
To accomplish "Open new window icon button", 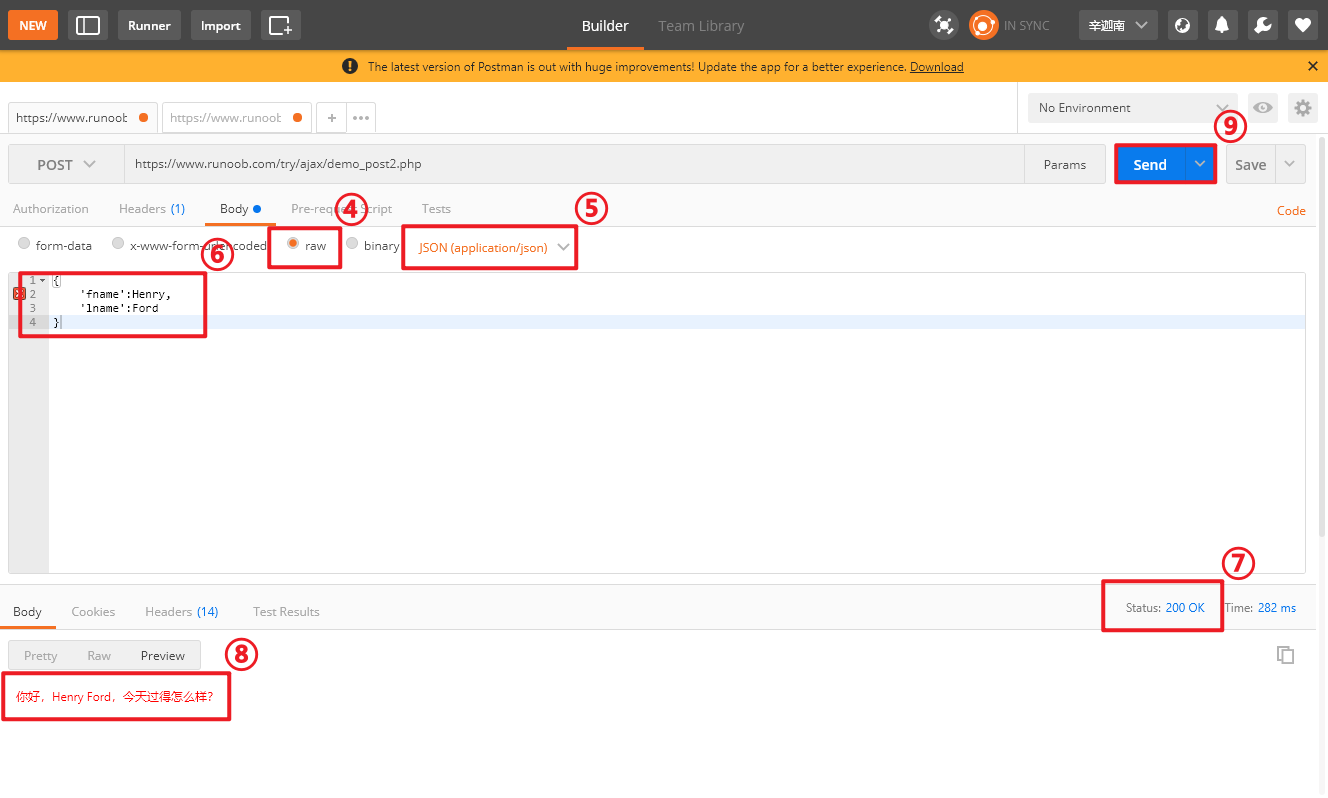I will [x=281, y=25].
